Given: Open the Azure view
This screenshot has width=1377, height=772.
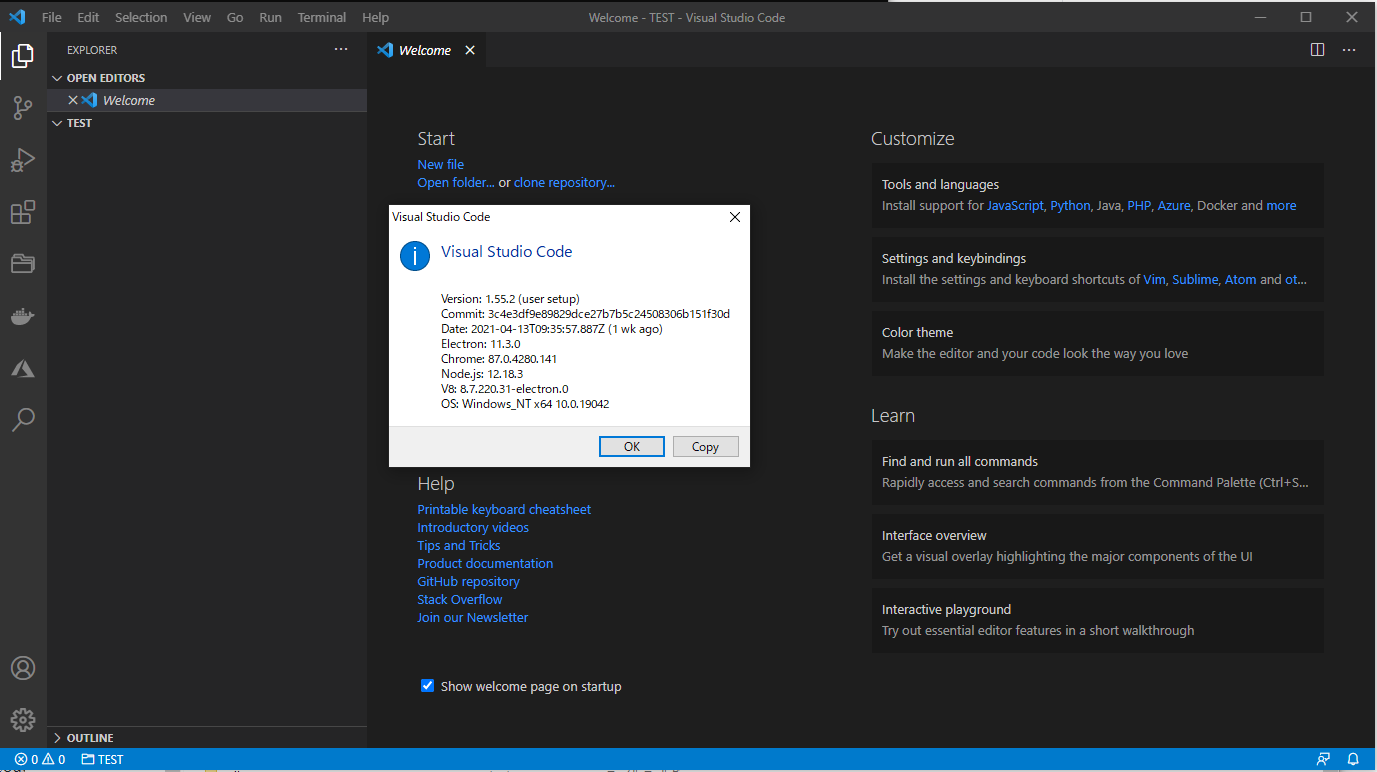Looking at the screenshot, I should 23,368.
